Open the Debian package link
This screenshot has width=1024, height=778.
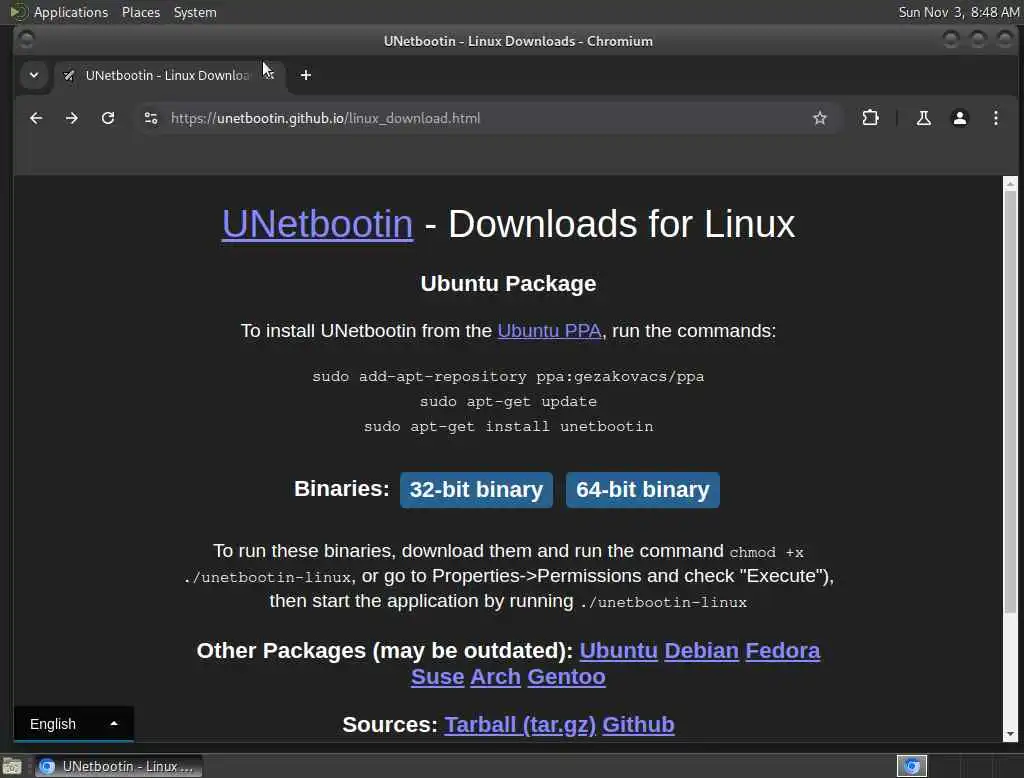pyautogui.click(x=701, y=651)
